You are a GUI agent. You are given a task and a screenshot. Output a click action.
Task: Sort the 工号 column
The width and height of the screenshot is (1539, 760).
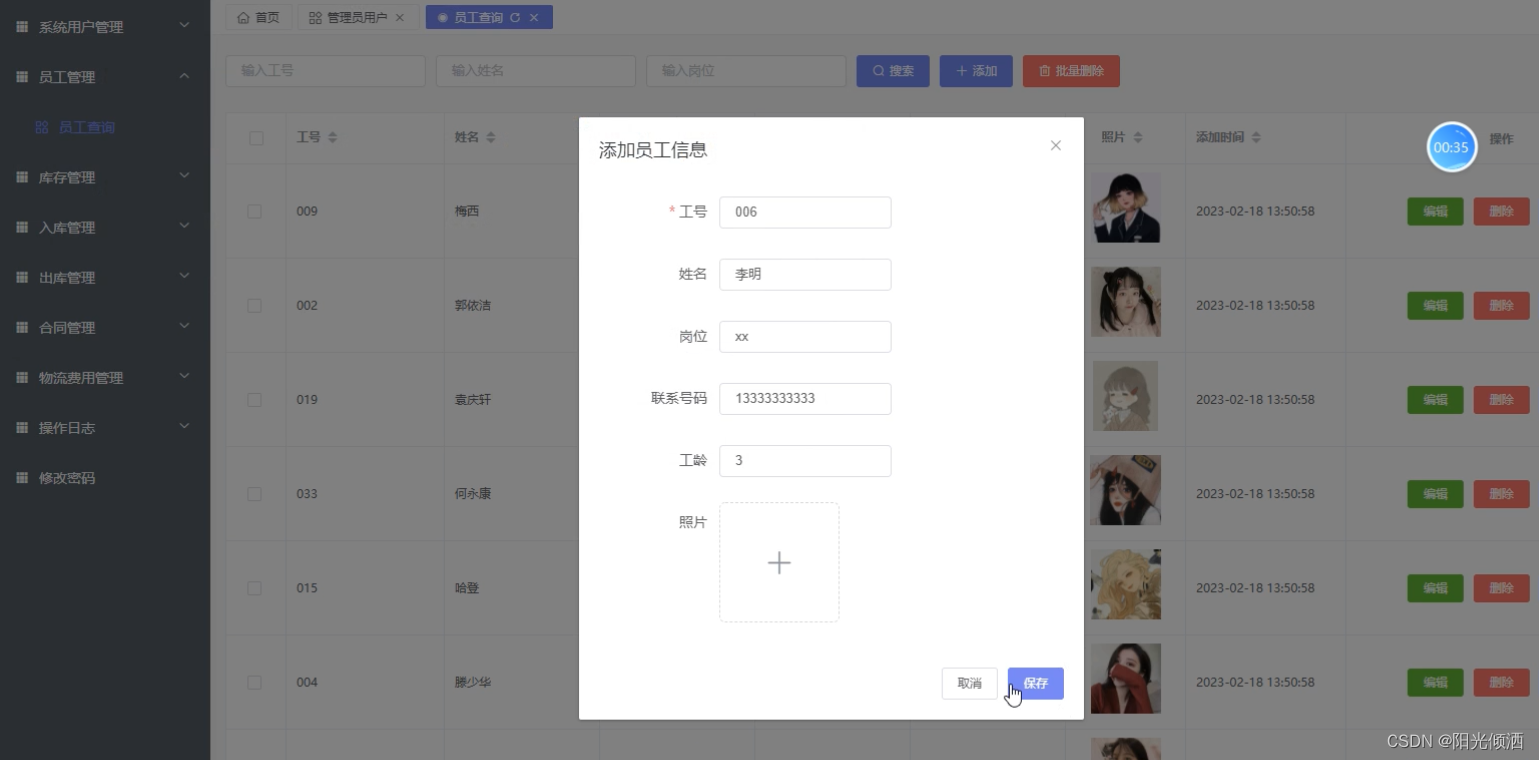(x=332, y=137)
